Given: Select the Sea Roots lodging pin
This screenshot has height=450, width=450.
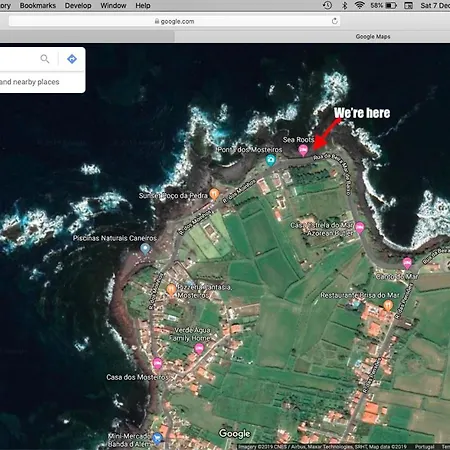Looking at the screenshot, I should (x=303, y=150).
